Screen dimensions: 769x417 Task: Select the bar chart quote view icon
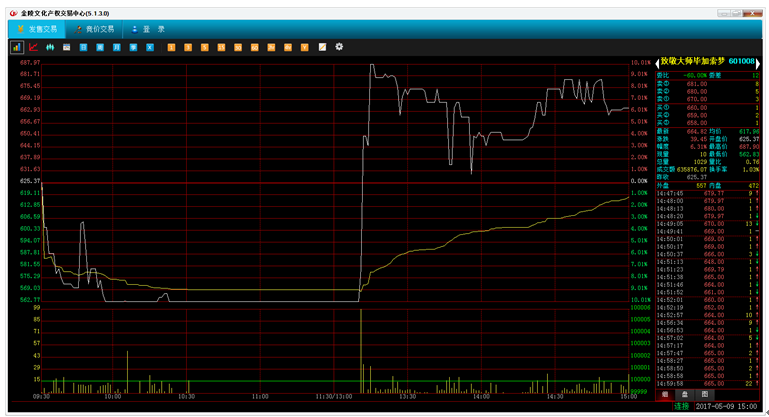17,47
